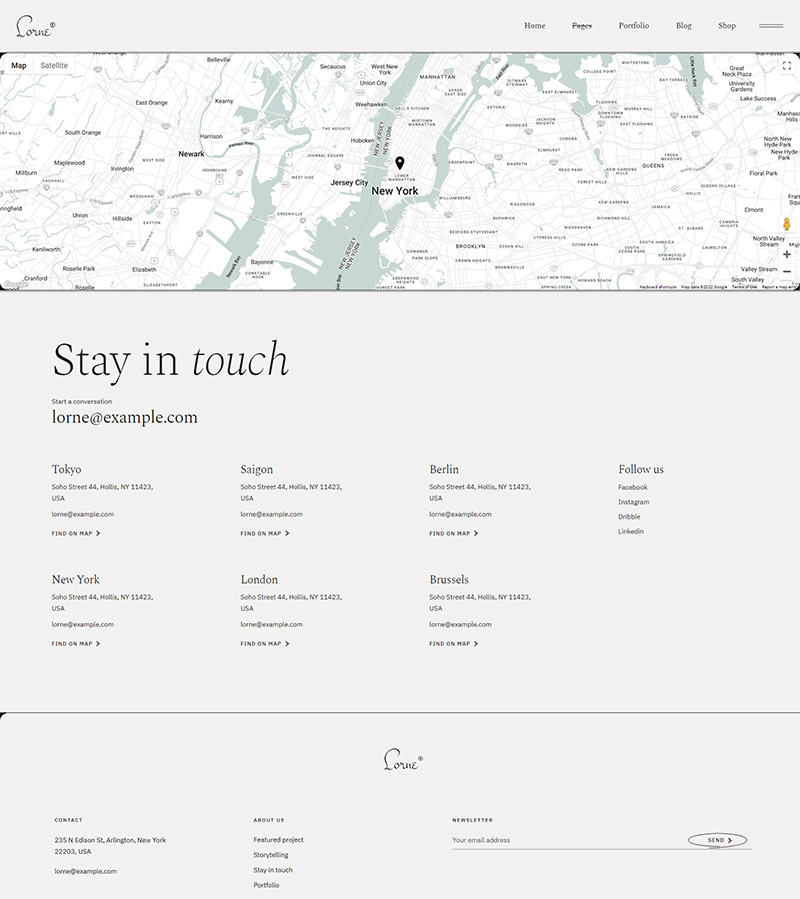
Task: Open Find on Map for London
Action: coord(264,644)
